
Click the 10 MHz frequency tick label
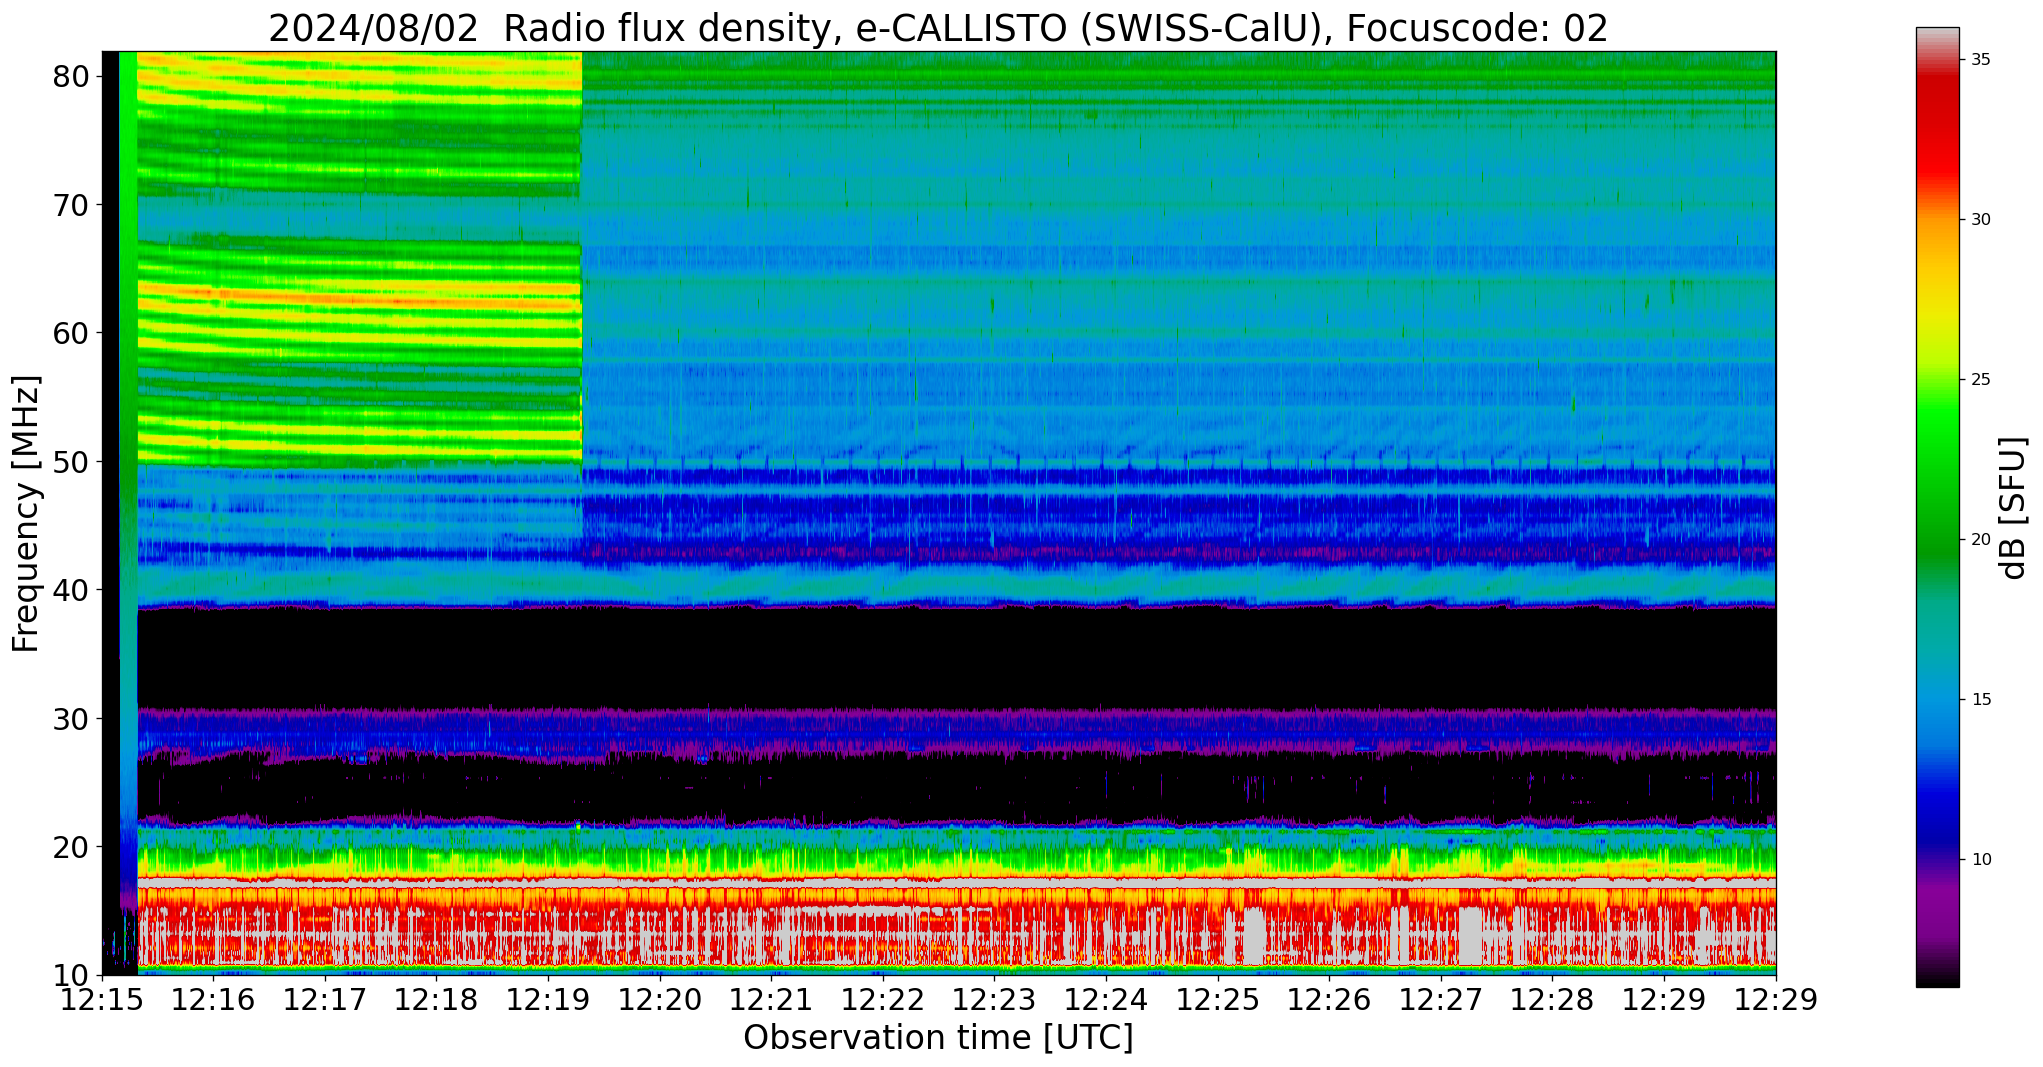click(70, 975)
